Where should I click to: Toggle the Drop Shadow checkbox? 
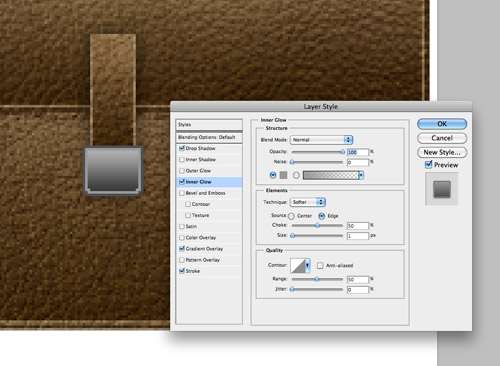[x=182, y=148]
